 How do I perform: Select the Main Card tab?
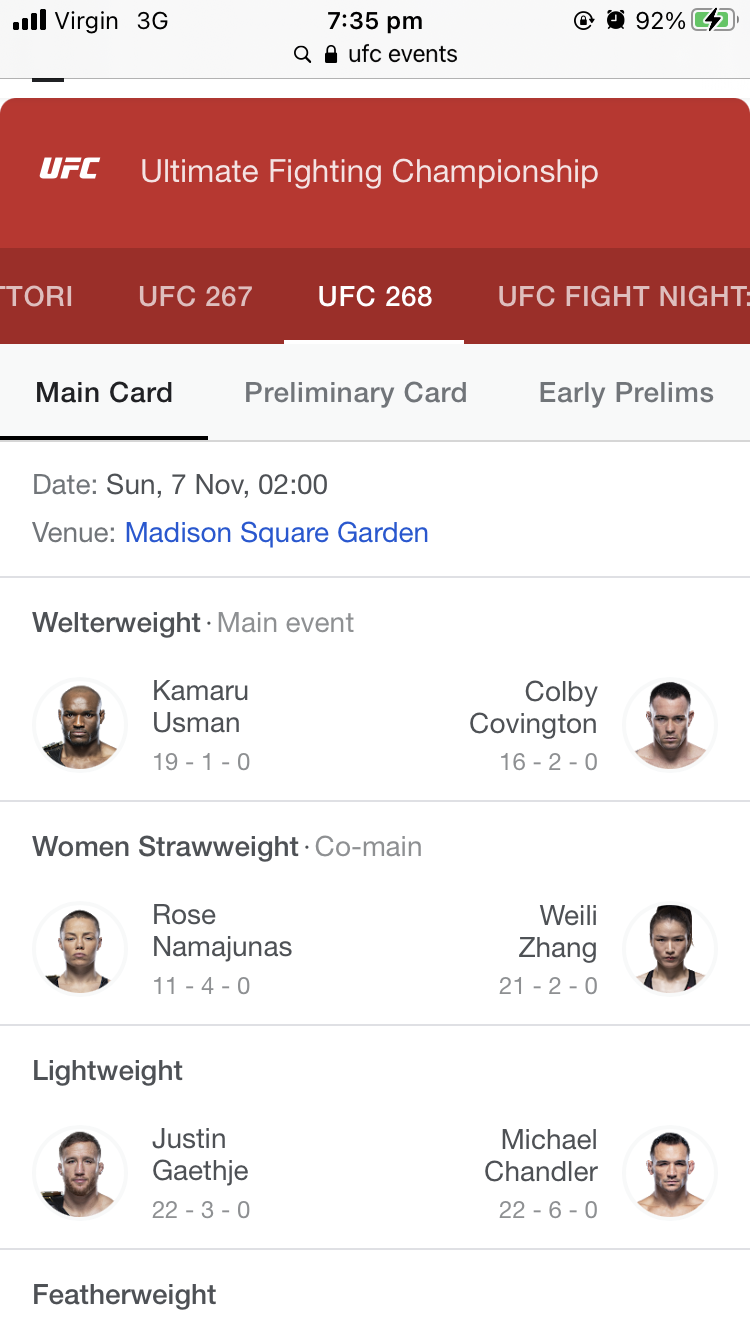point(104,392)
